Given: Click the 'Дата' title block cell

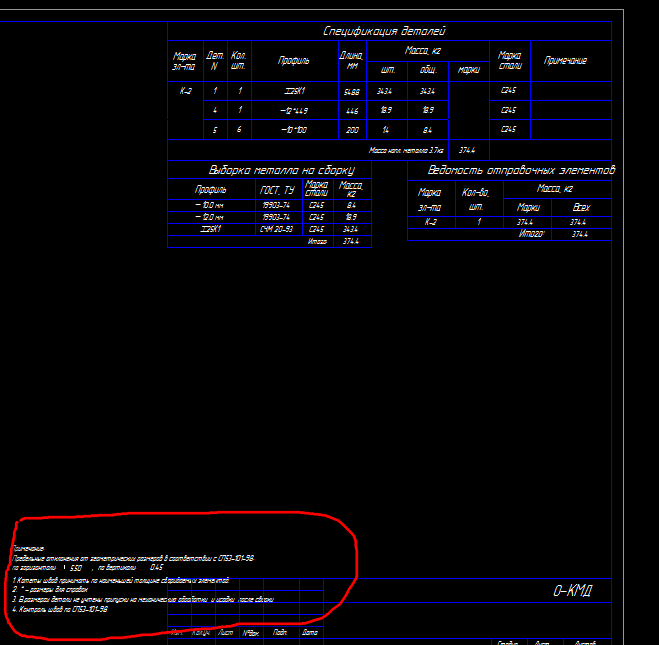Looking at the screenshot, I should (x=310, y=632).
